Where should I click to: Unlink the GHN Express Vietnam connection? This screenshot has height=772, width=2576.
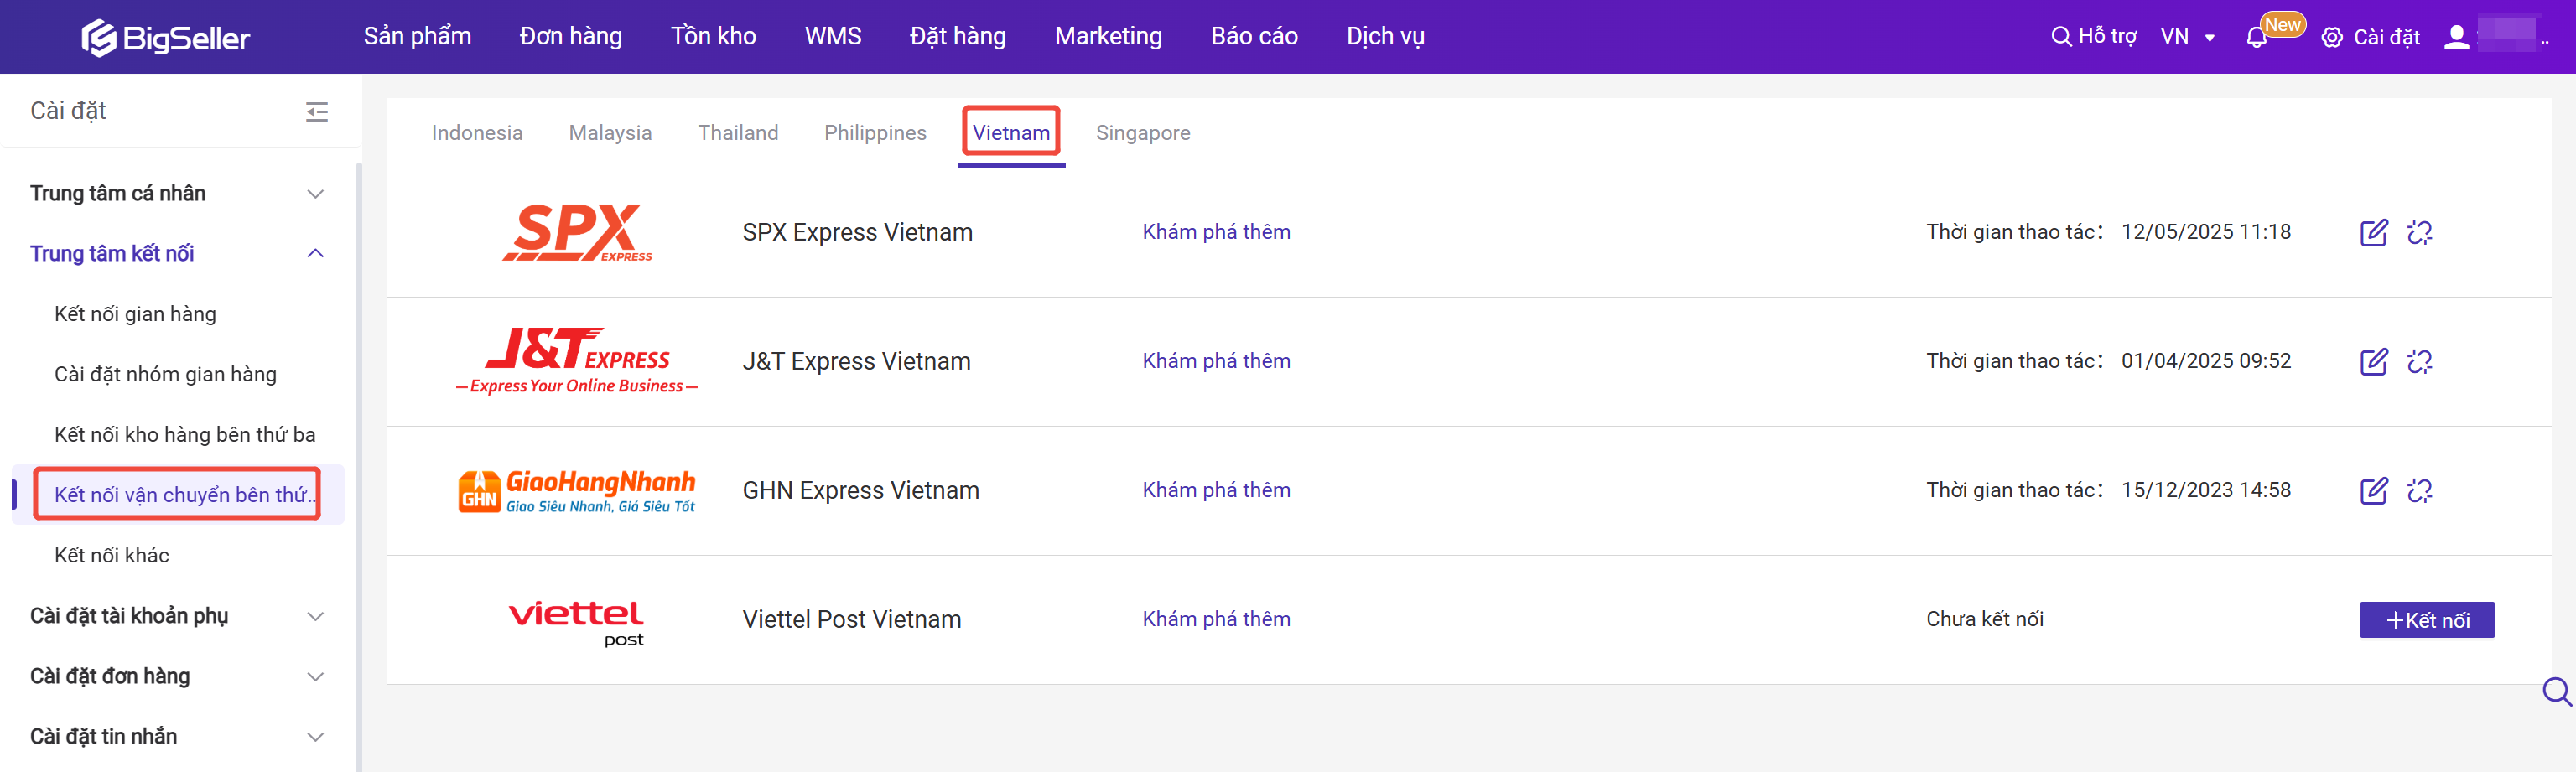(x=2419, y=490)
